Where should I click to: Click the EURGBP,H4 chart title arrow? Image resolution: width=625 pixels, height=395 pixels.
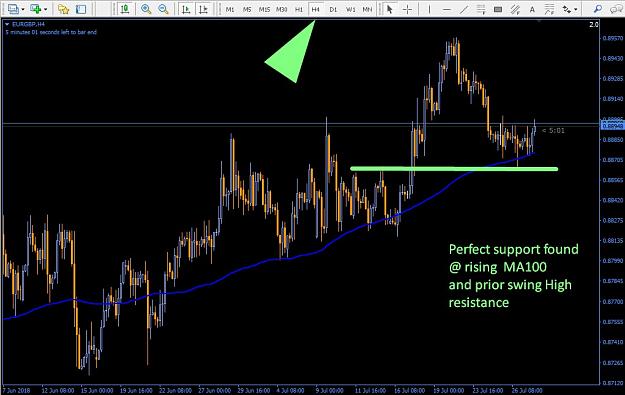pos(7,25)
